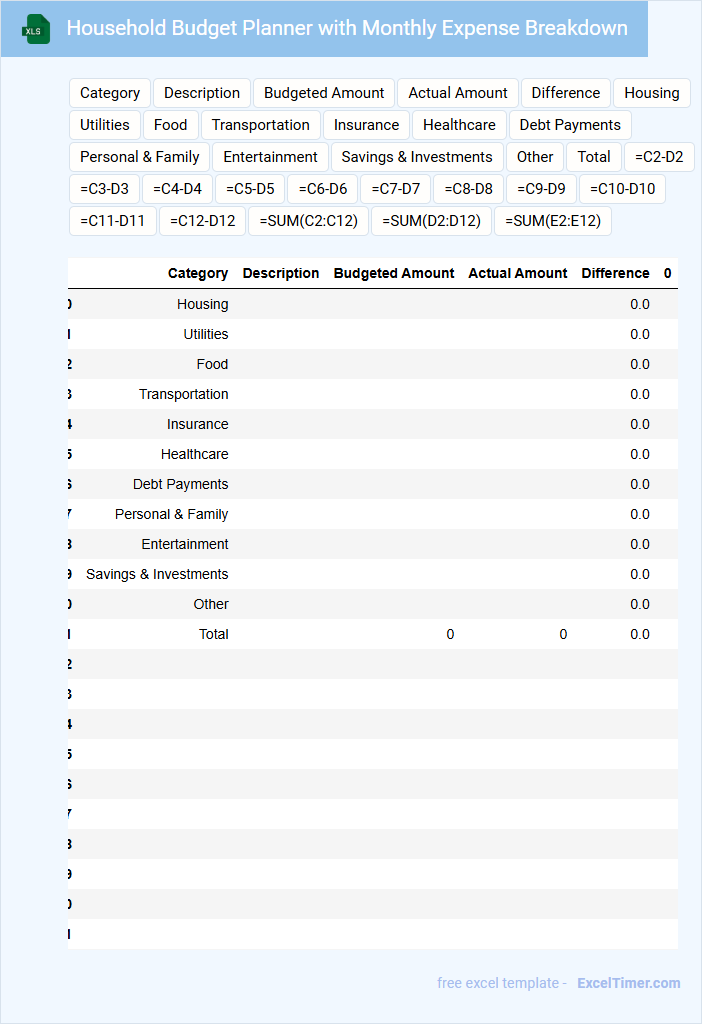Select the Budgeted Amount tag
The width and height of the screenshot is (702, 1024).
tap(324, 93)
